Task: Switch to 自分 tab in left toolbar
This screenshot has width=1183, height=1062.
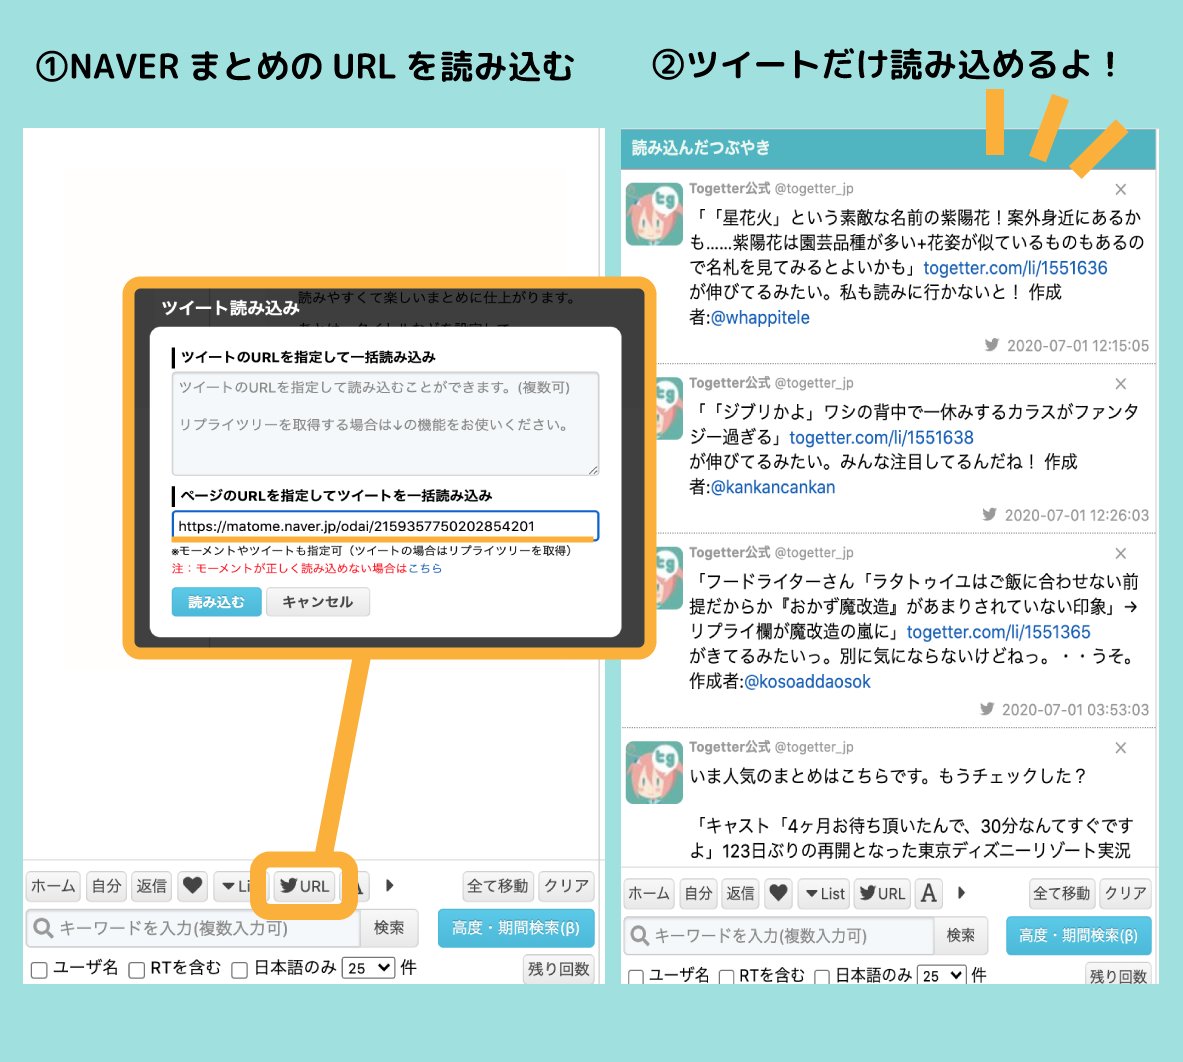Action: [x=106, y=886]
